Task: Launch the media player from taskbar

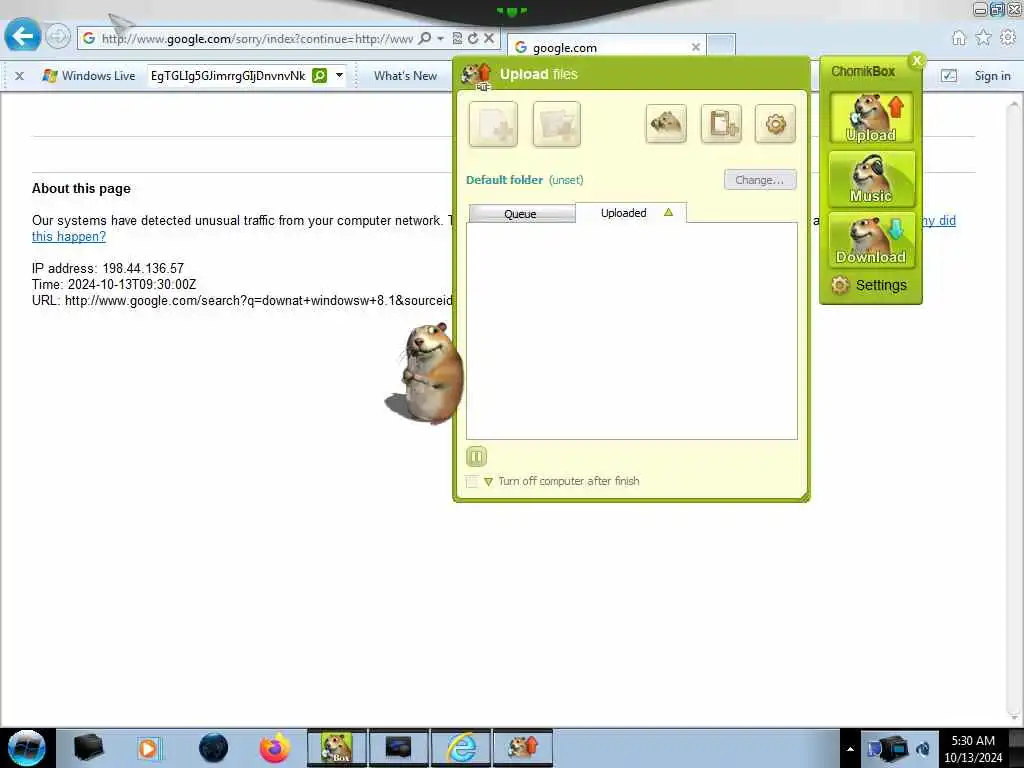Action: (149, 748)
